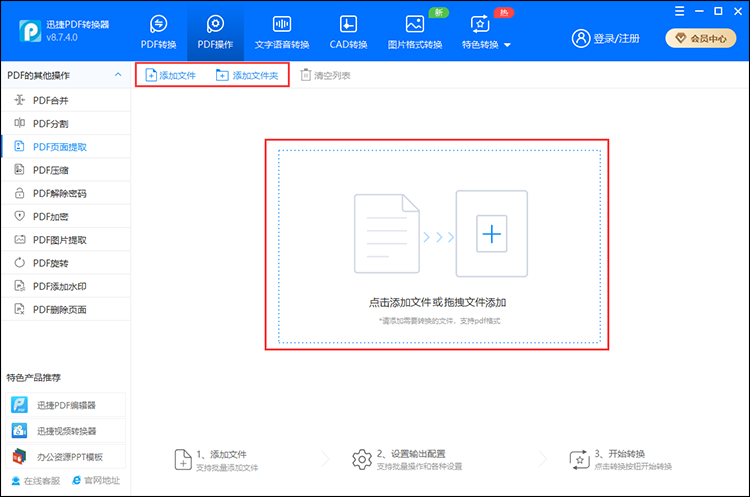750x497 pixels.
Task: Click the 添加文件夹 toolbar button
Action: 247,75
